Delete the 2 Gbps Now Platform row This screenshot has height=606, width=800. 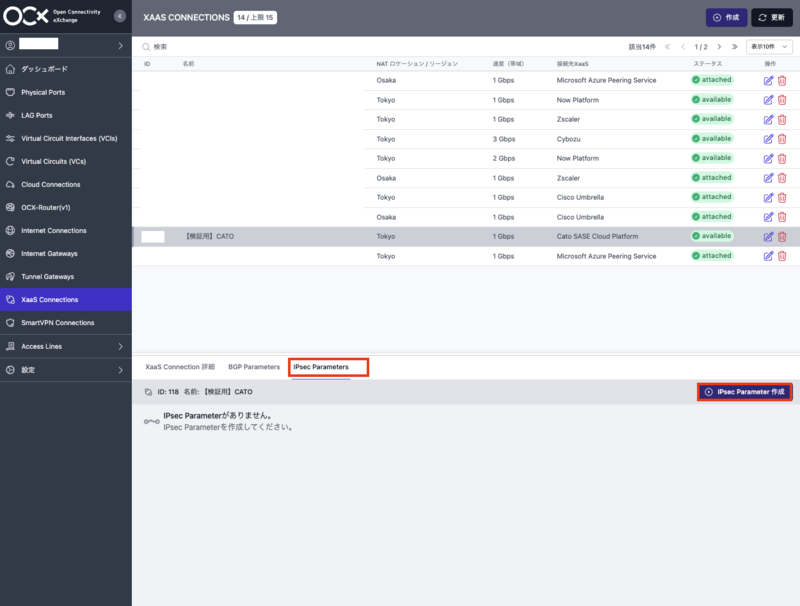[782, 159]
